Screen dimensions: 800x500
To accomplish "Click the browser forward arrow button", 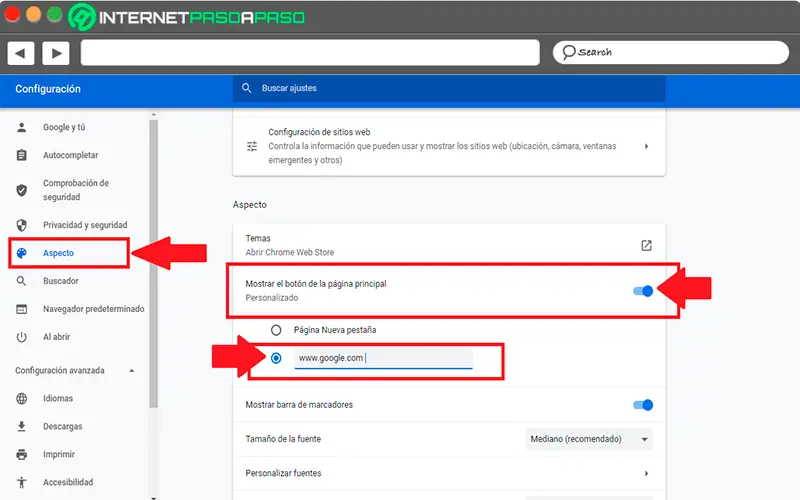I will 56,53.
